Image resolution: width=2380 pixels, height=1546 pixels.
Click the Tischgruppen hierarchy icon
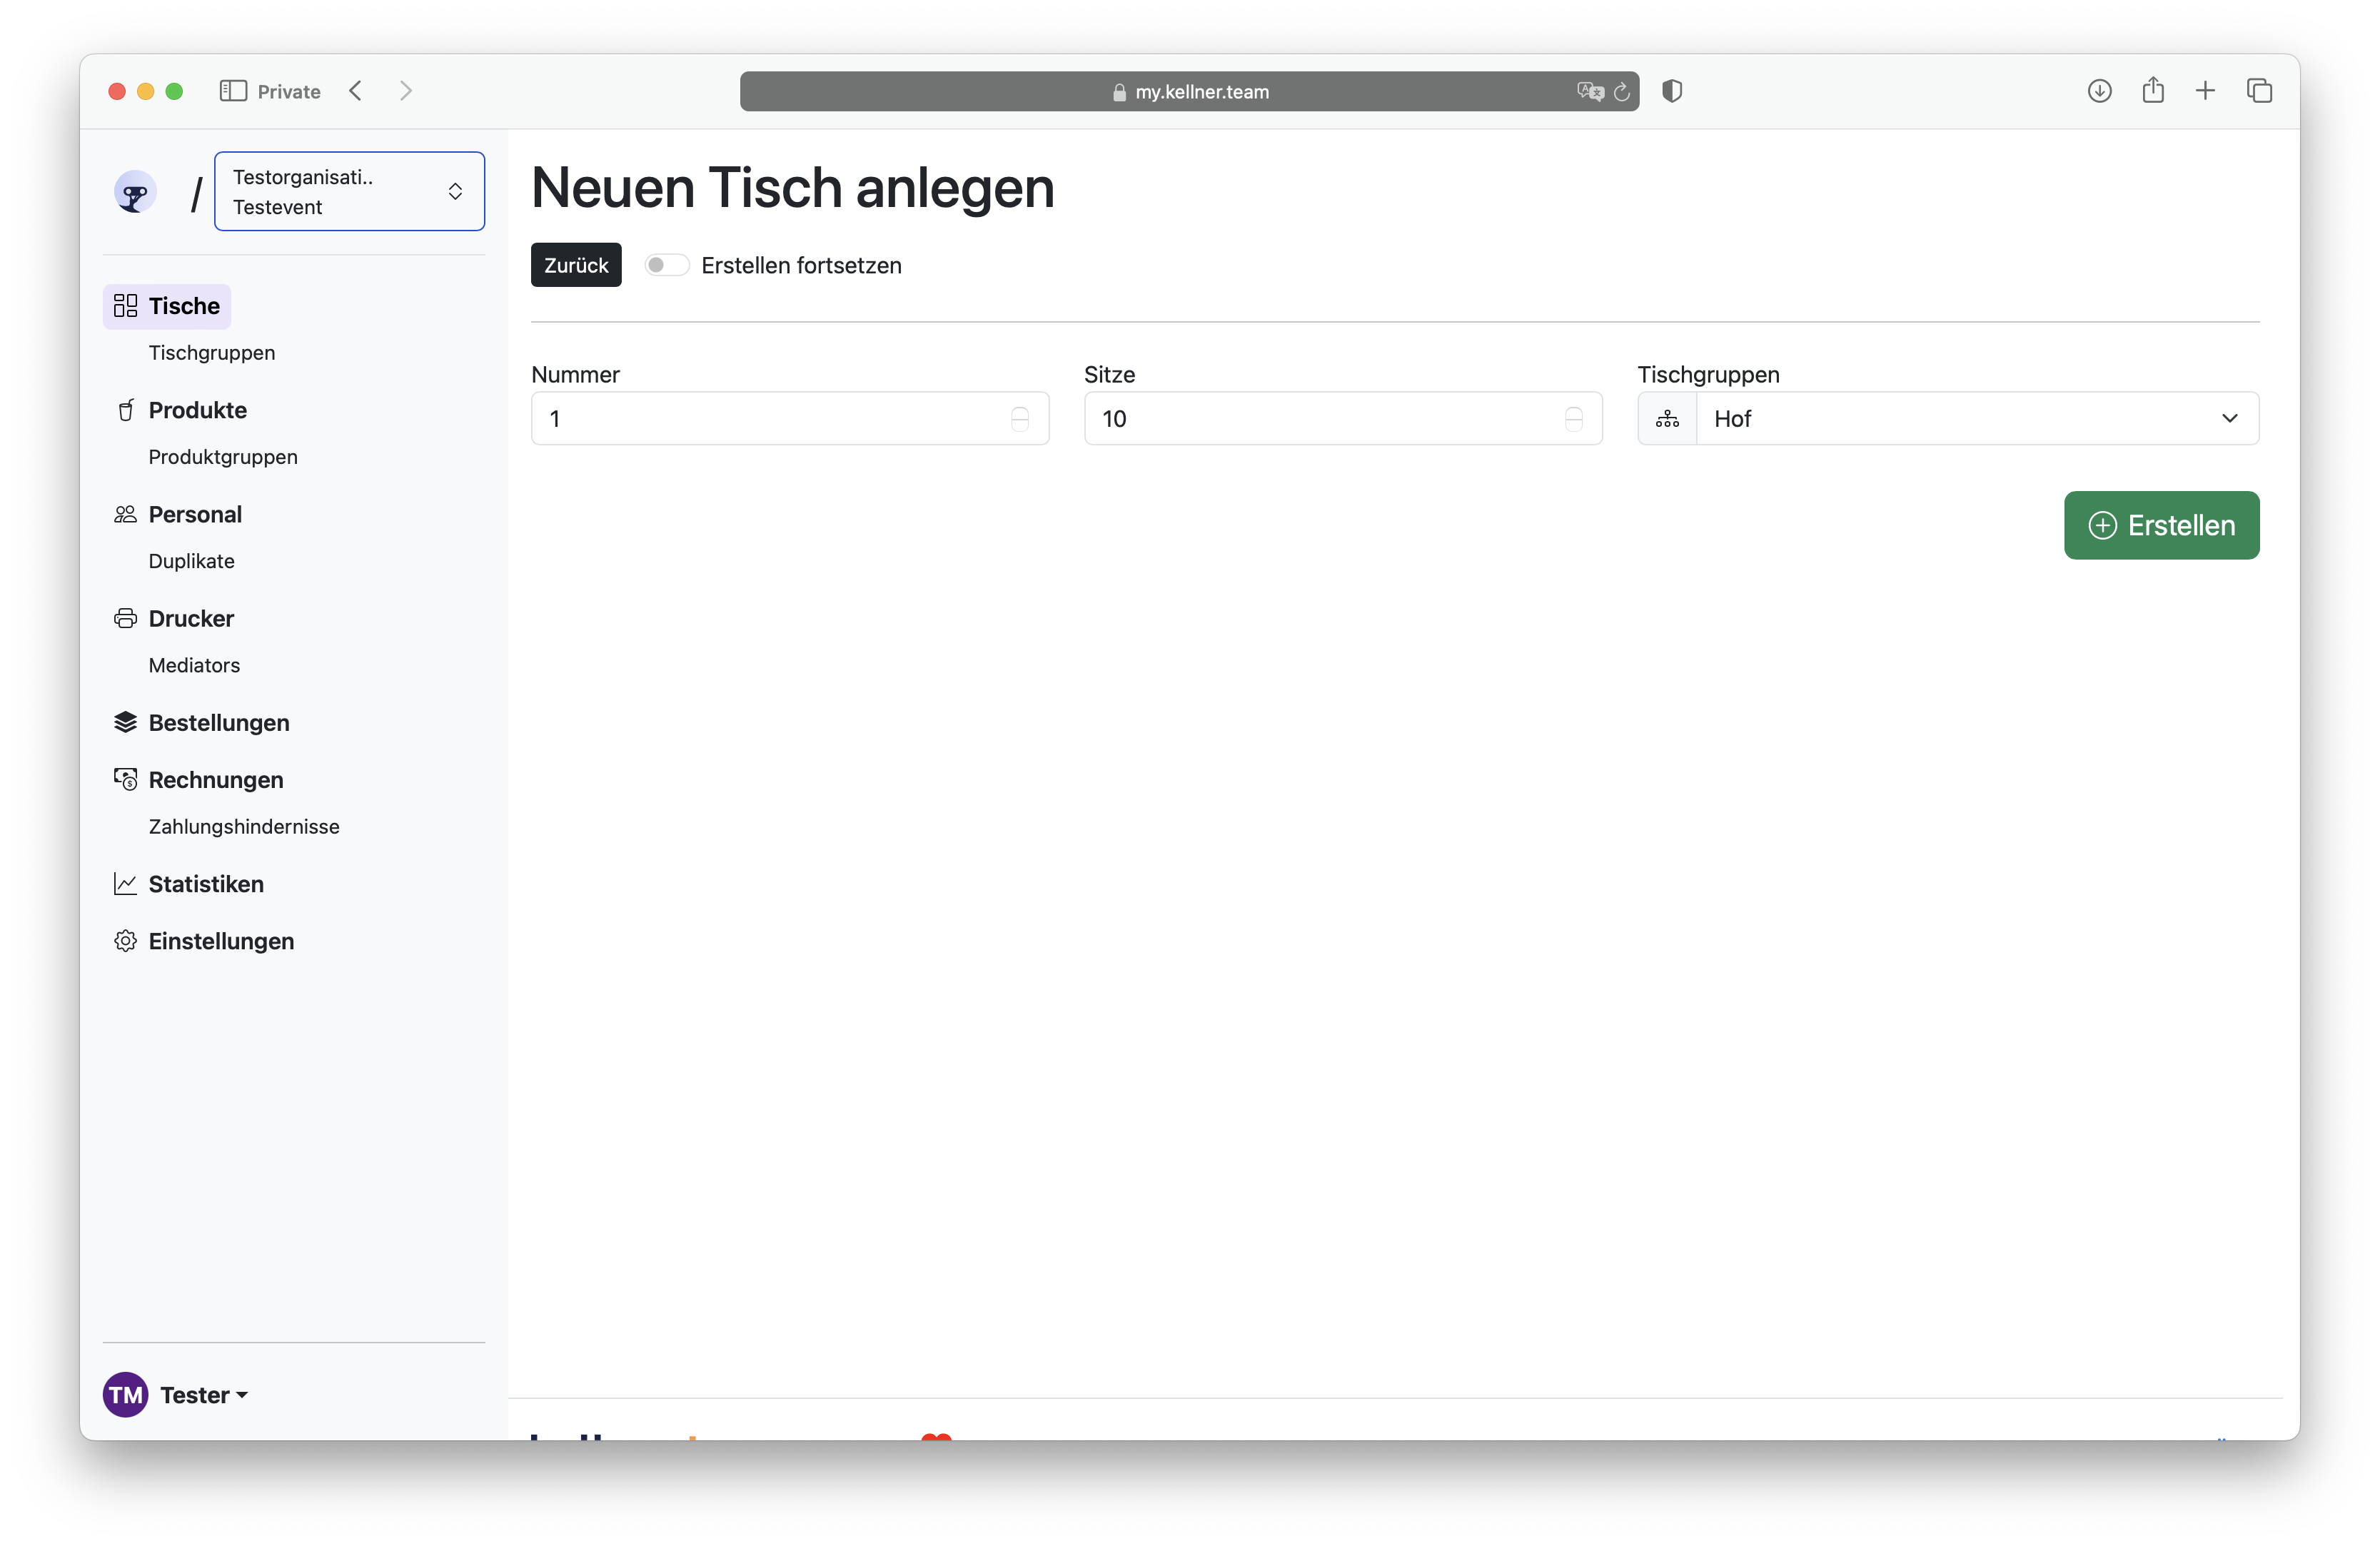(1667, 419)
